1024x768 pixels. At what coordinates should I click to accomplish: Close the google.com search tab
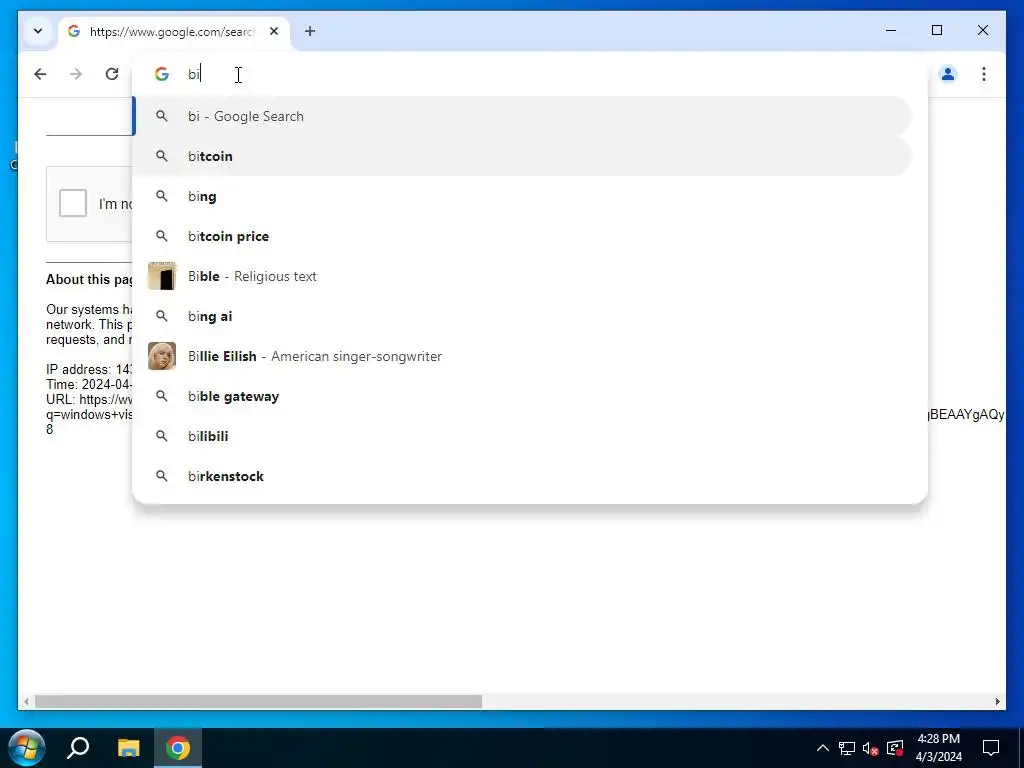(274, 31)
